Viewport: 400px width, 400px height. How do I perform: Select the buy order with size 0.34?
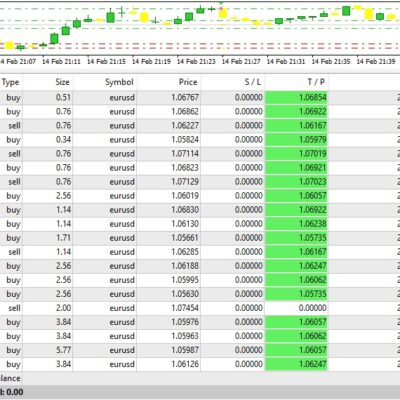200,140
